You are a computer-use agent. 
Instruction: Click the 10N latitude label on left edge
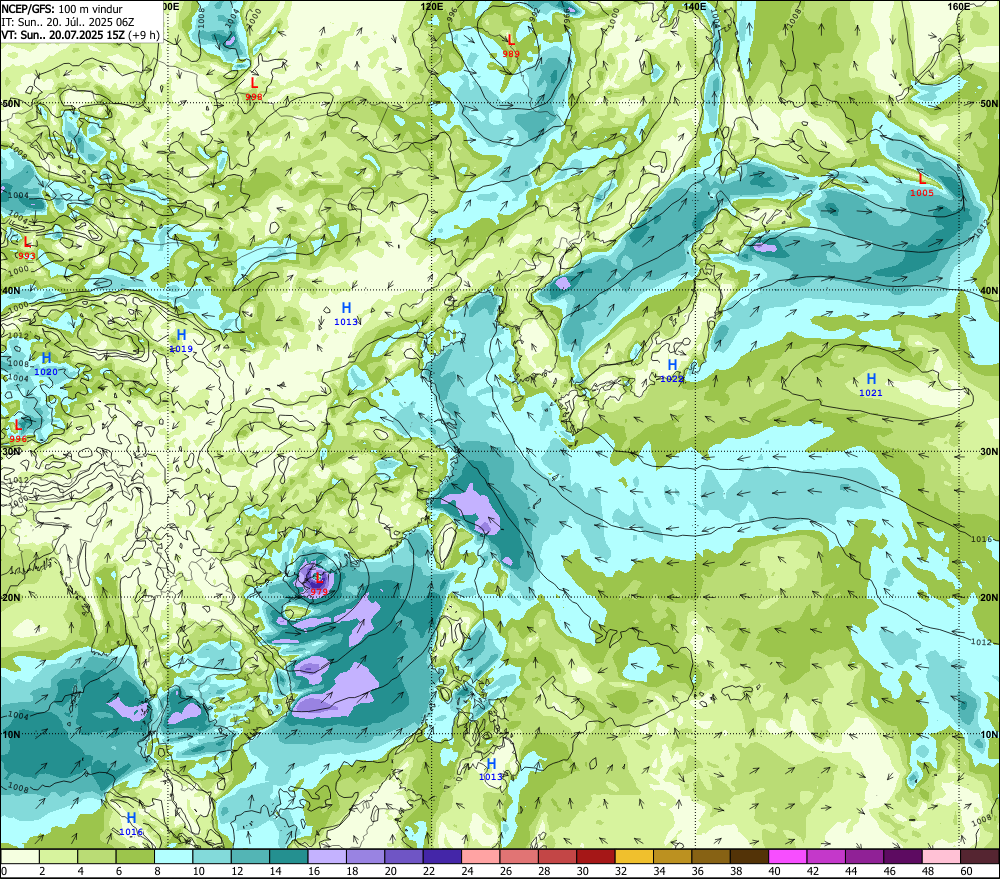(x=11, y=734)
